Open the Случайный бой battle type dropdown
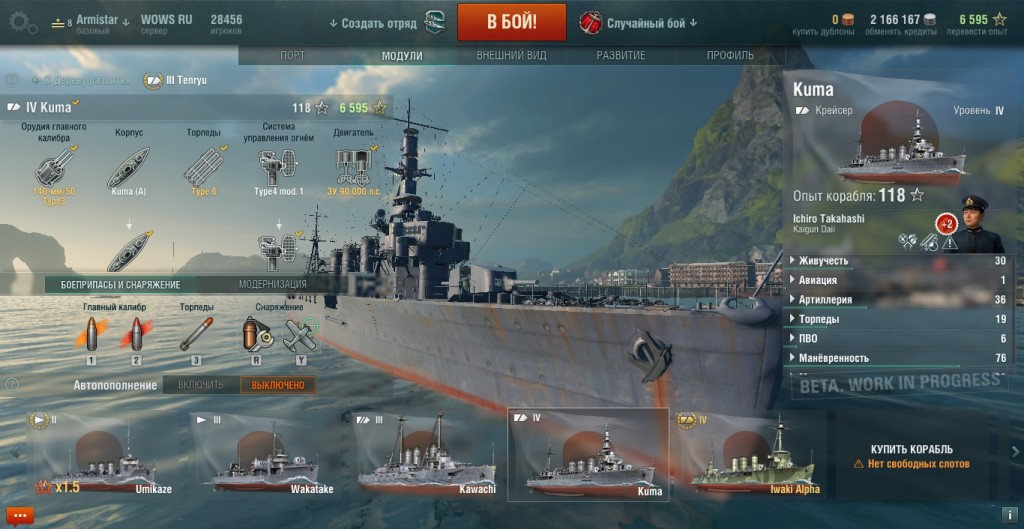Image resolution: width=1024 pixels, height=529 pixels. point(639,23)
